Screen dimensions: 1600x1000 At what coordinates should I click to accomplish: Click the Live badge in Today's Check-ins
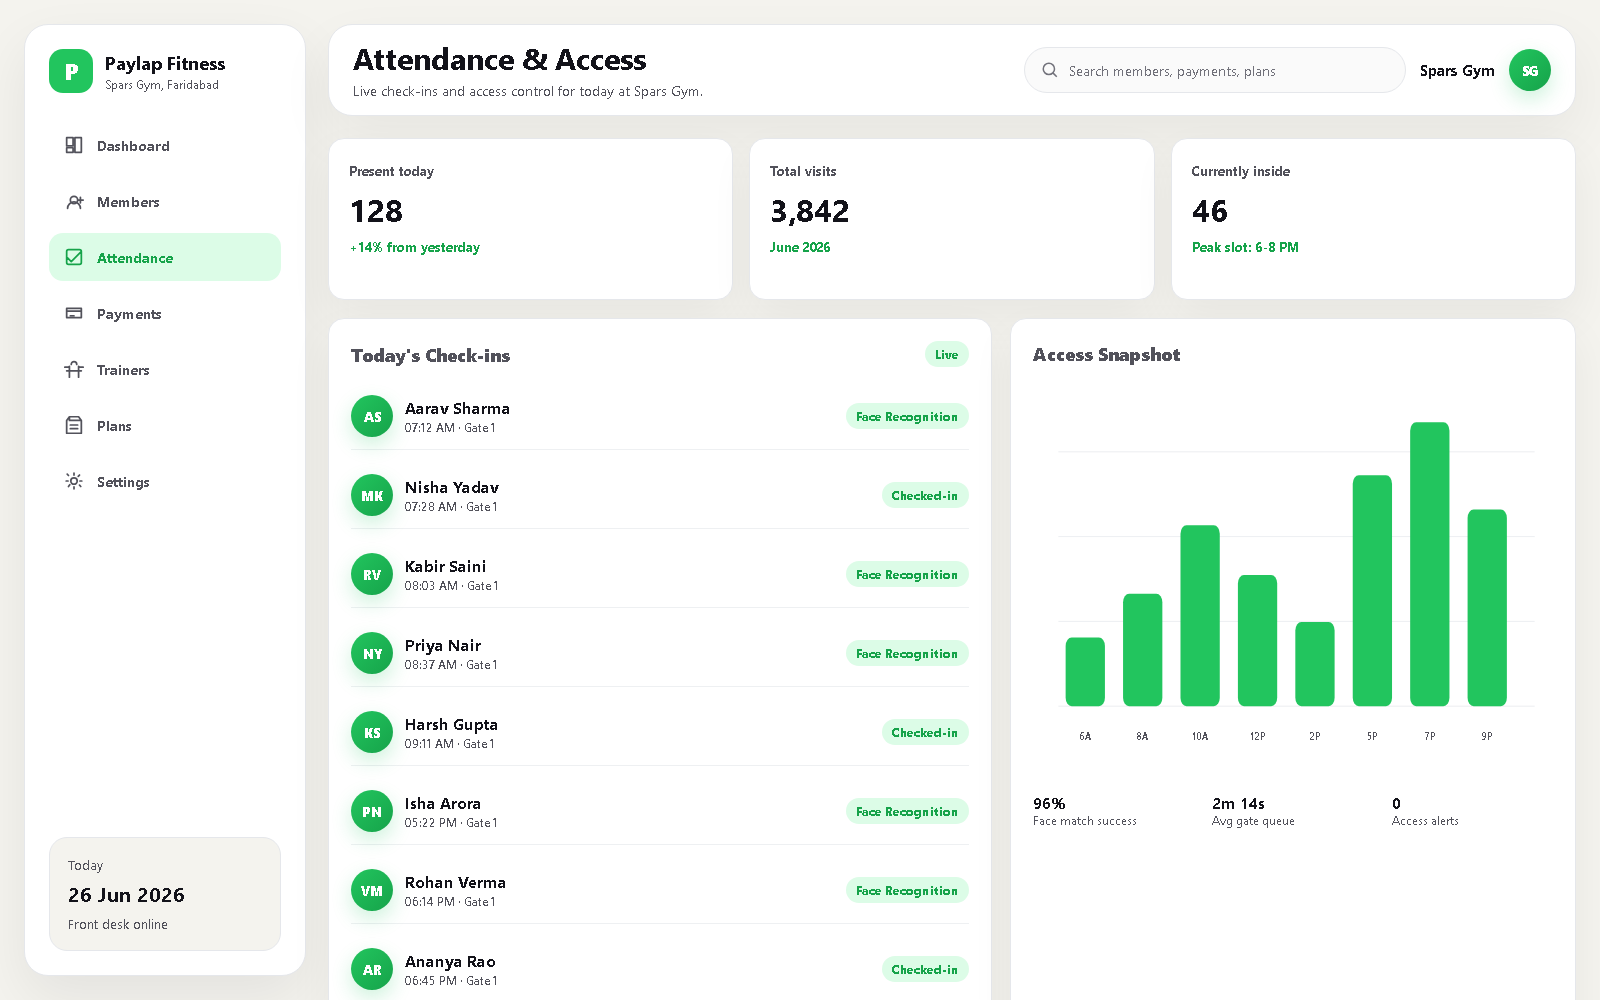coord(946,354)
